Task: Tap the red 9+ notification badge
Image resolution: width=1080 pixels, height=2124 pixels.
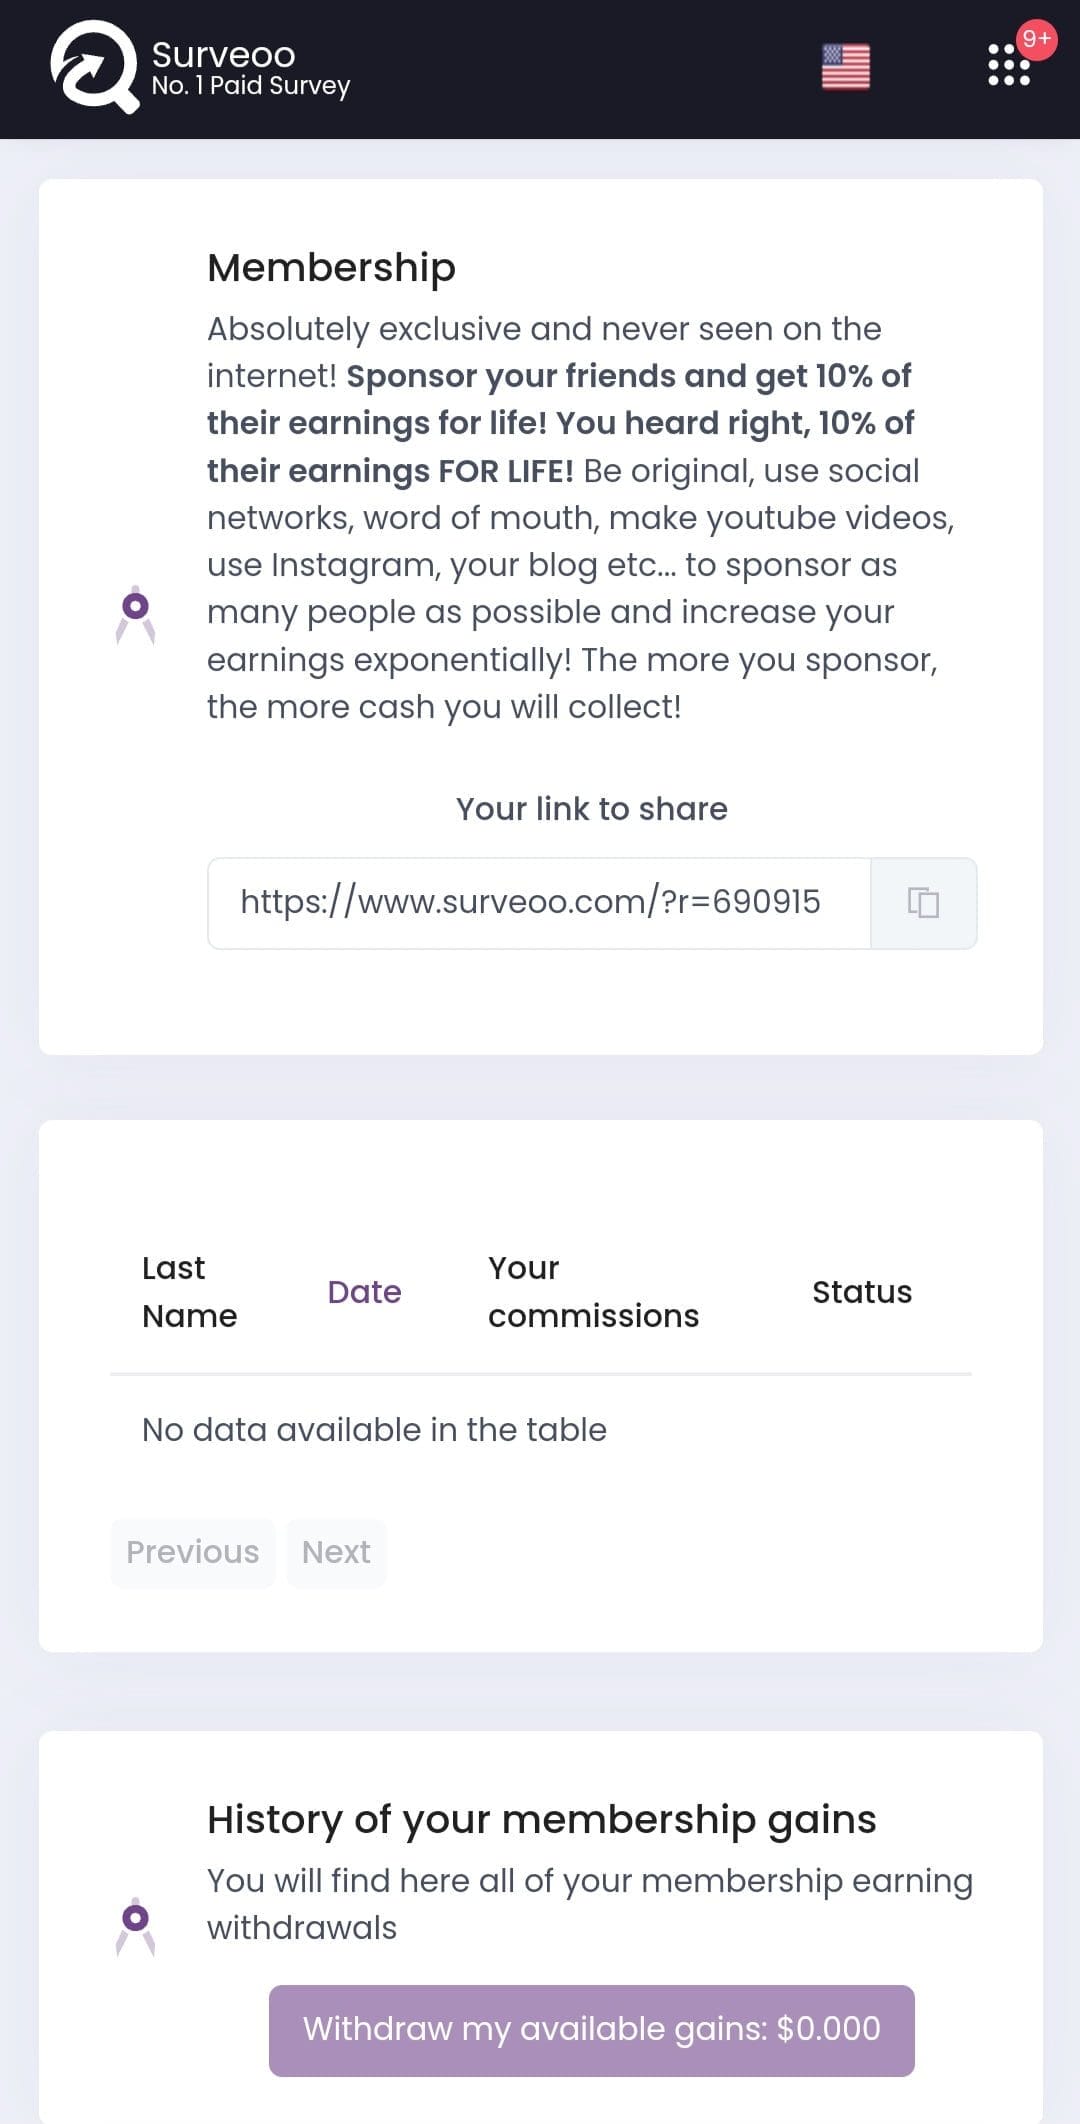Action: (x=1036, y=39)
